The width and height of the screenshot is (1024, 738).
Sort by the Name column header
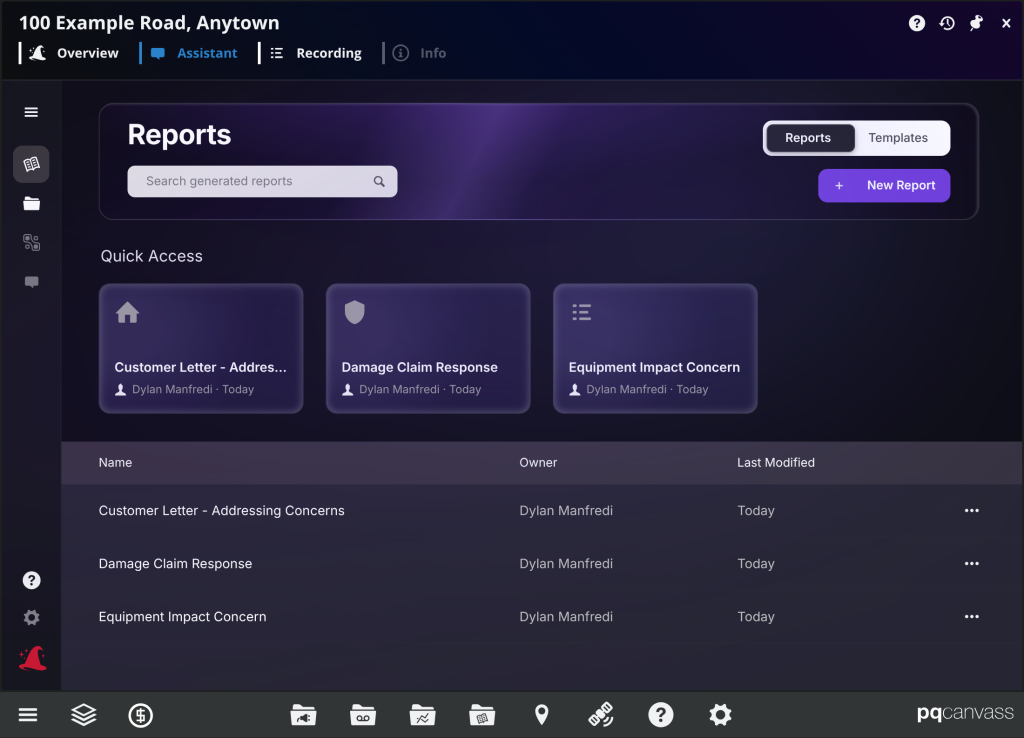(x=116, y=462)
